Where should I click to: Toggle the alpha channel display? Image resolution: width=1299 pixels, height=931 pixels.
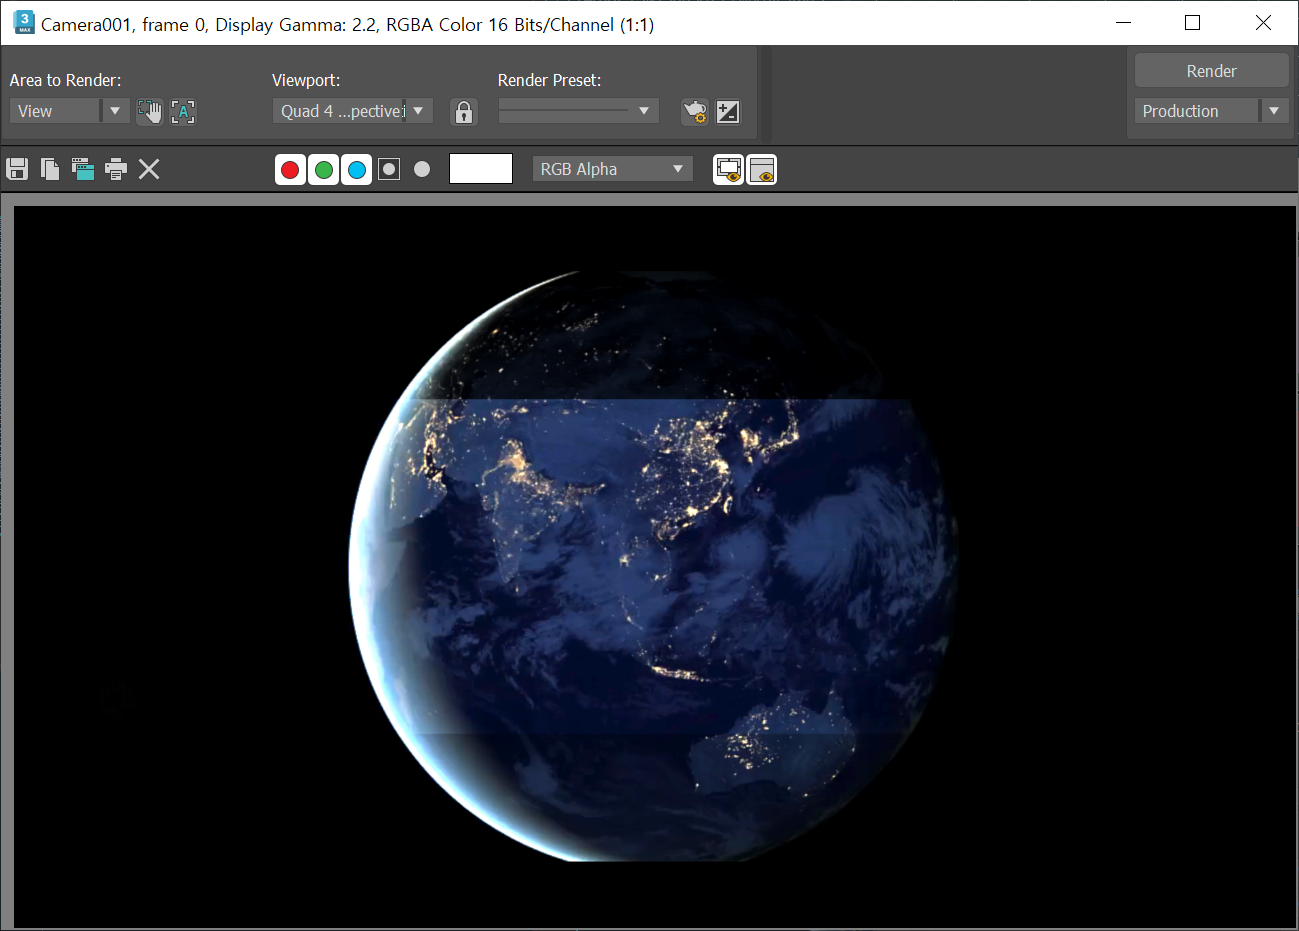click(389, 169)
